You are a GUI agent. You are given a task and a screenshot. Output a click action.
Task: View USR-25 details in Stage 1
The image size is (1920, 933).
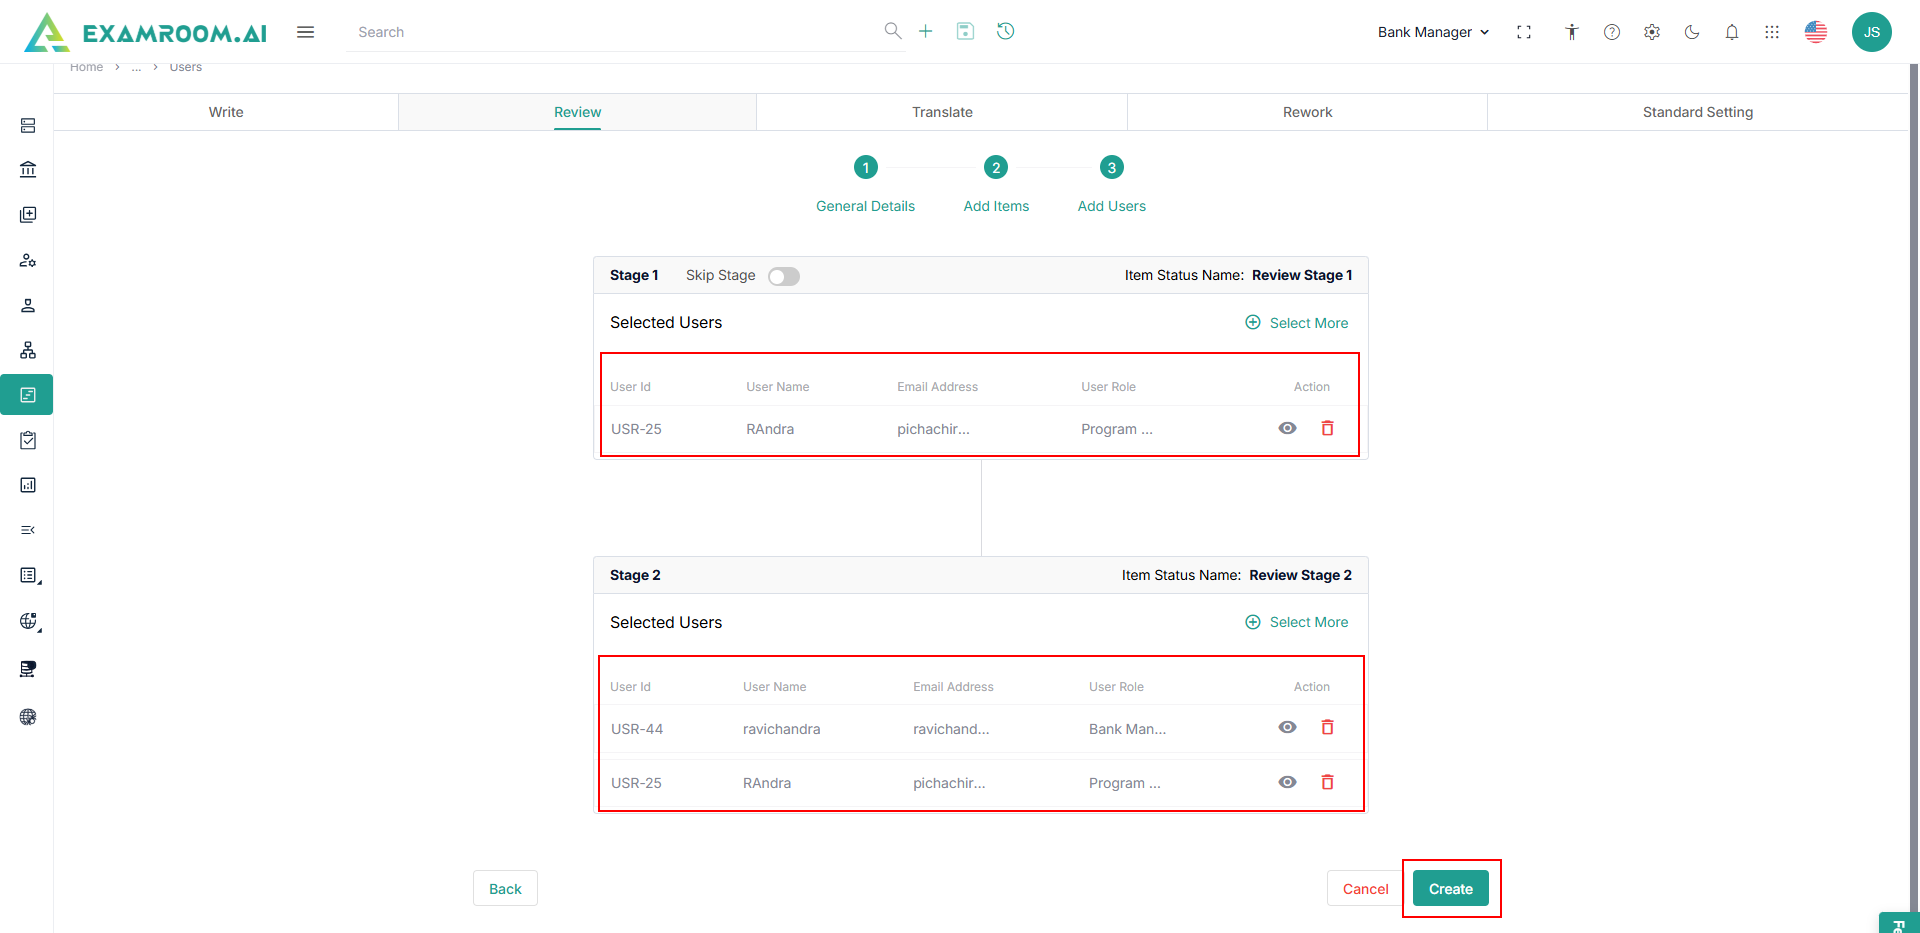tap(1287, 428)
